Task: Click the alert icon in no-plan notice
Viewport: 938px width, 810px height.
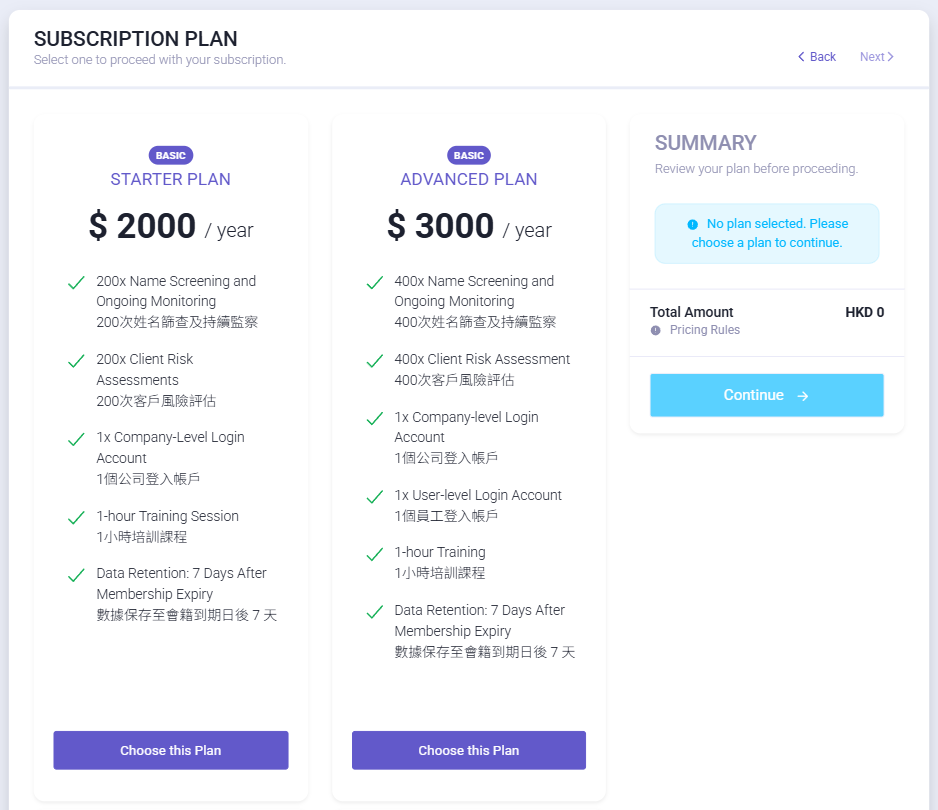Action: (693, 224)
